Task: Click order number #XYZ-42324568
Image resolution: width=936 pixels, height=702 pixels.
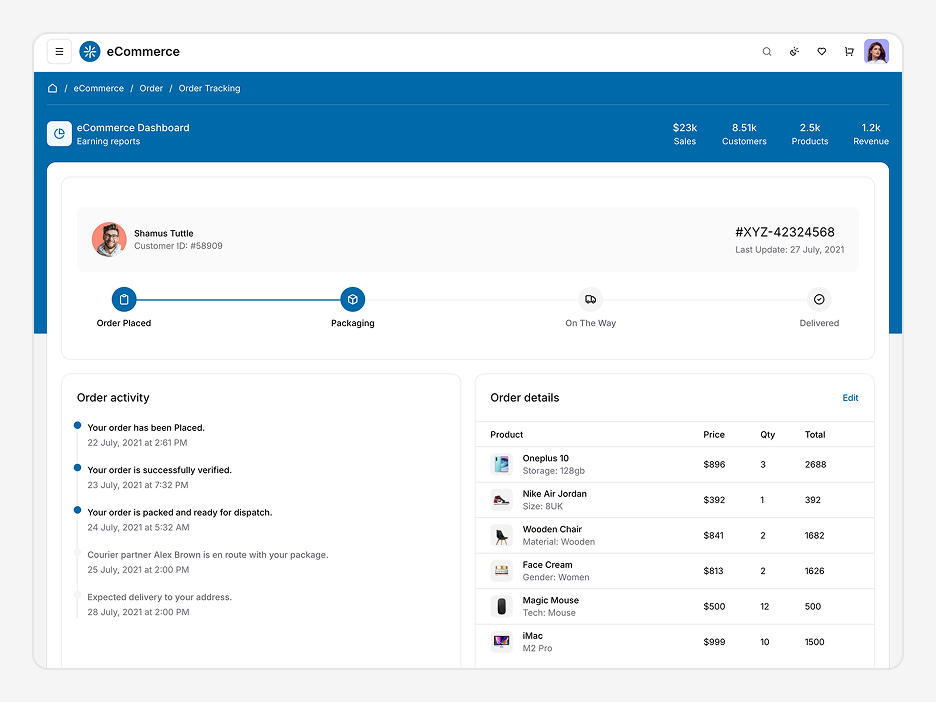Action: tap(785, 232)
